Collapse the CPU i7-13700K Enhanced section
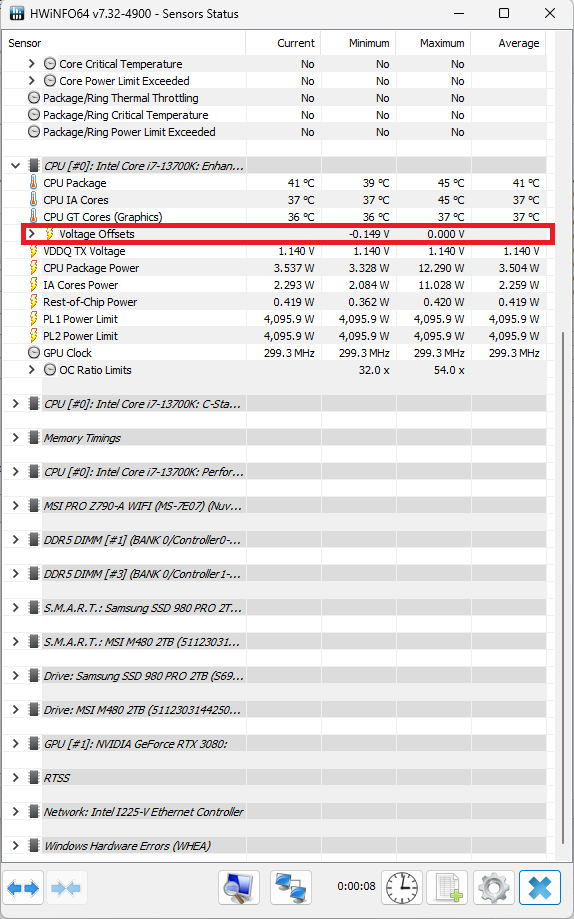 pos(16,166)
